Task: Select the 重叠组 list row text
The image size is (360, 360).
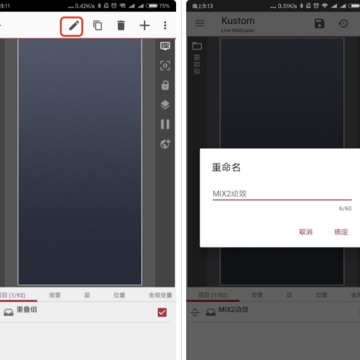Action: pos(27,310)
